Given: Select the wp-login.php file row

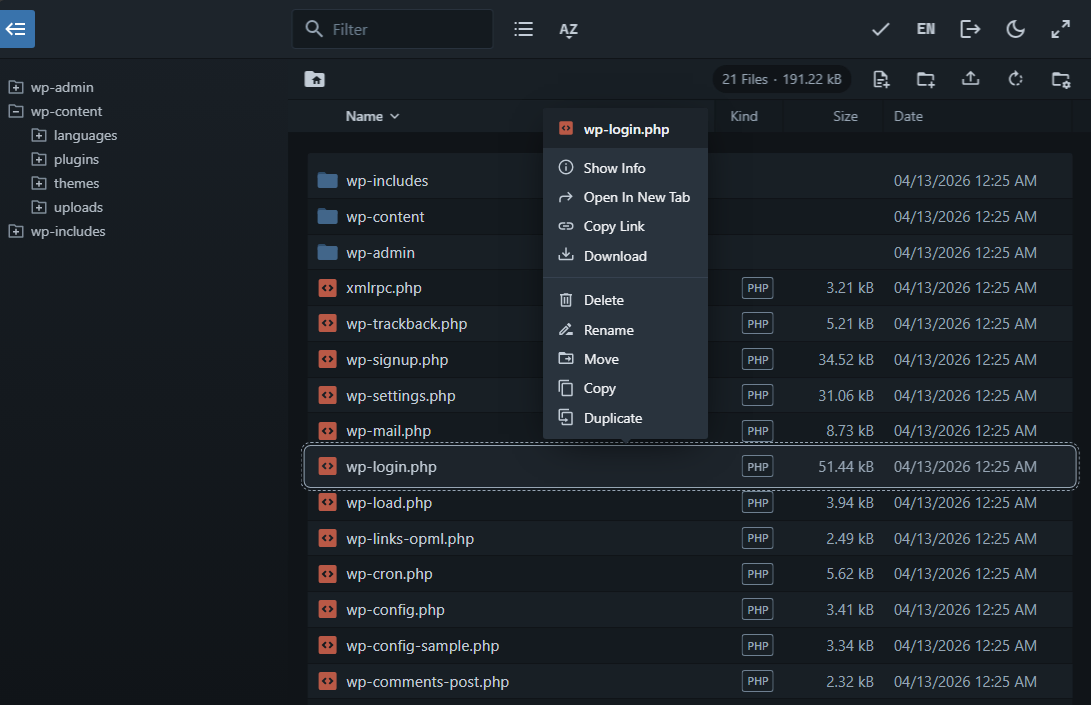Looking at the screenshot, I should tap(690, 466).
